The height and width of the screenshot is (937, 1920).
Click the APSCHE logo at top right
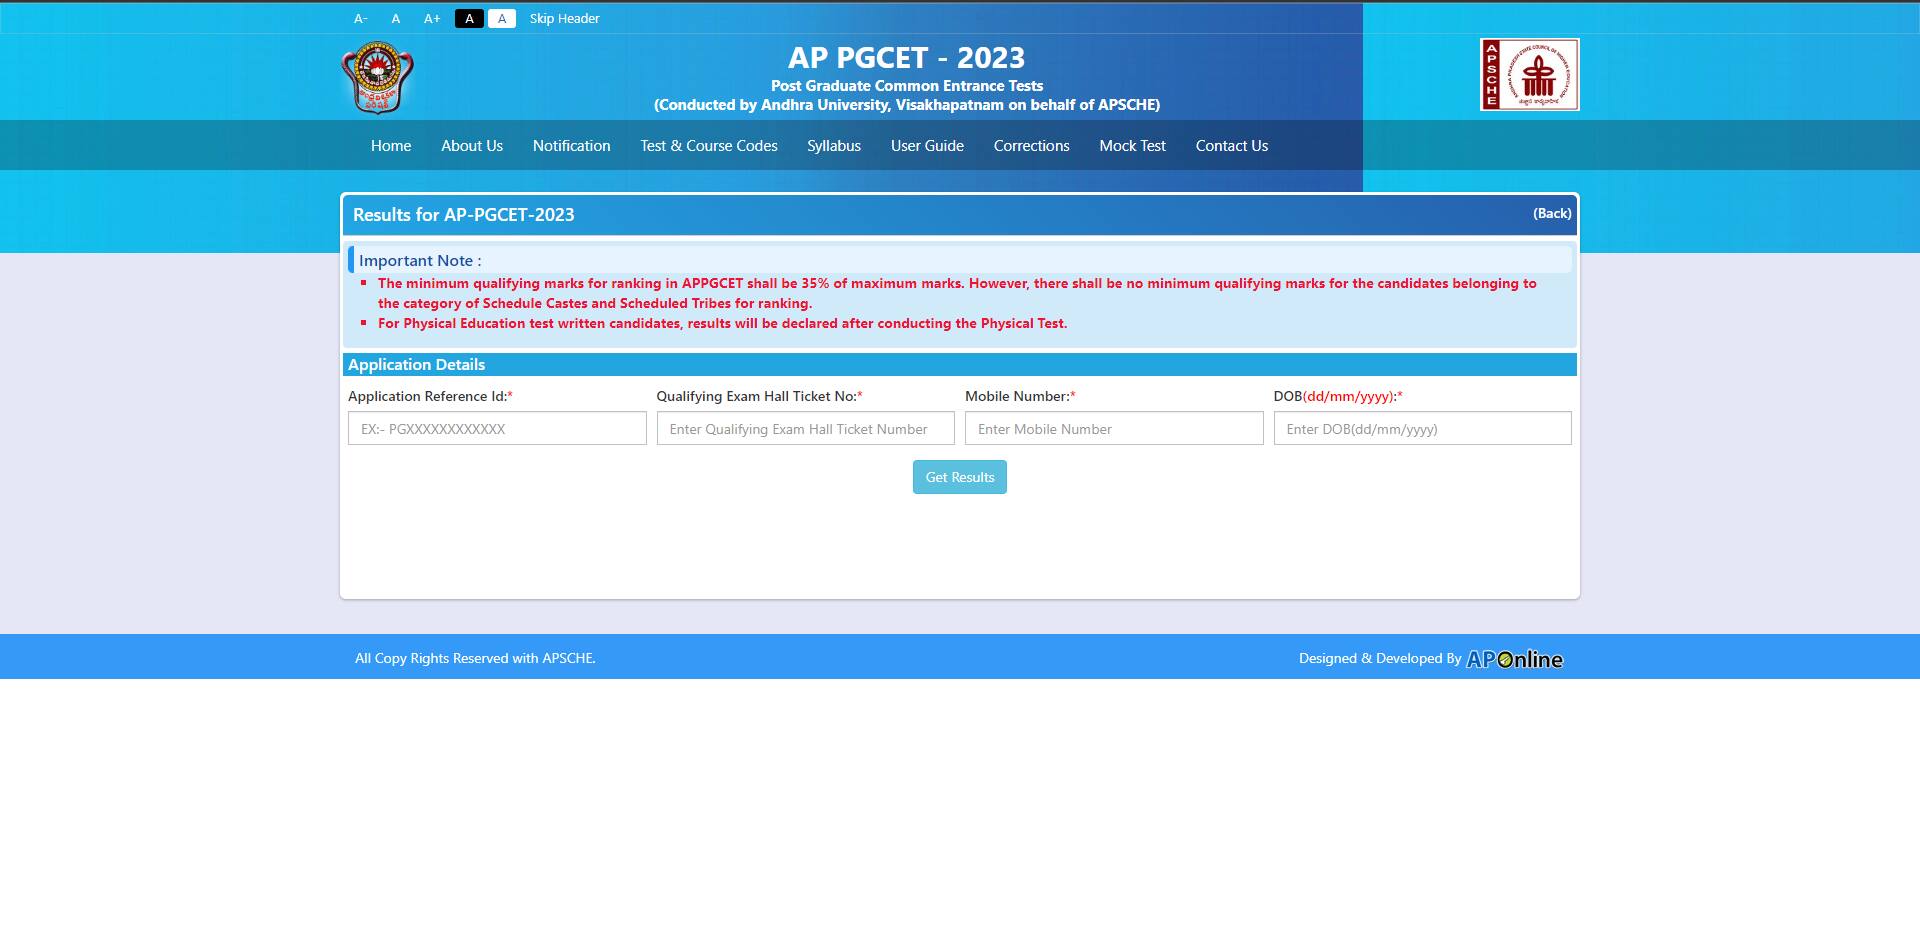[x=1529, y=75]
